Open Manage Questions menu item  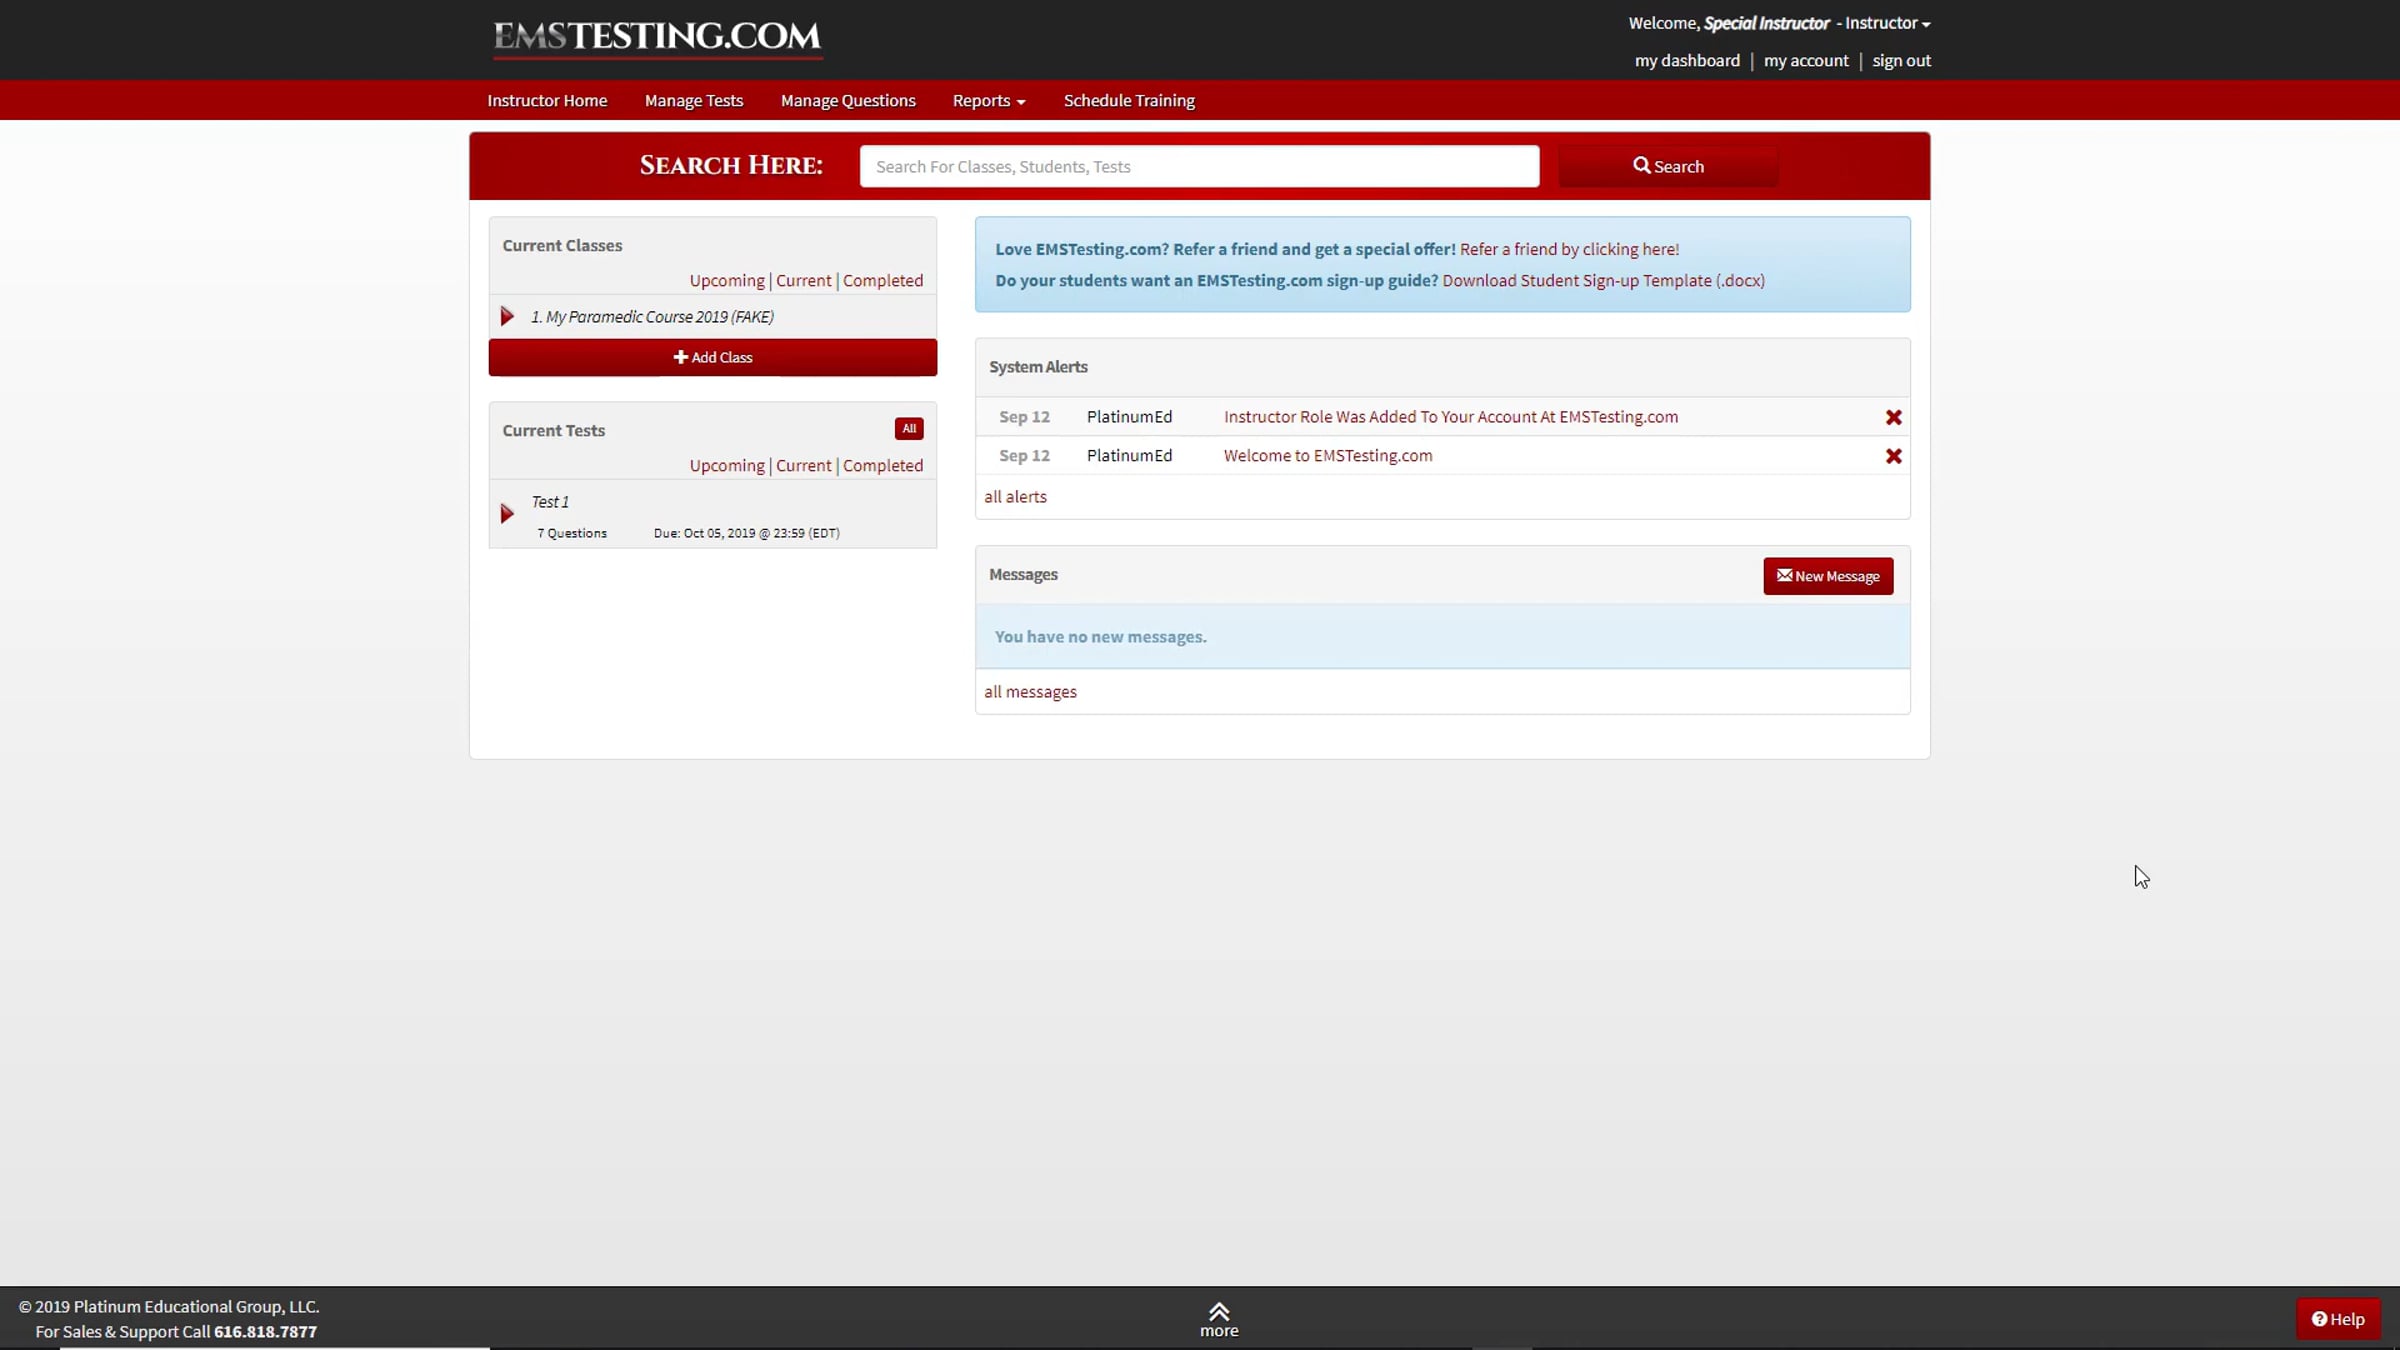click(x=848, y=100)
